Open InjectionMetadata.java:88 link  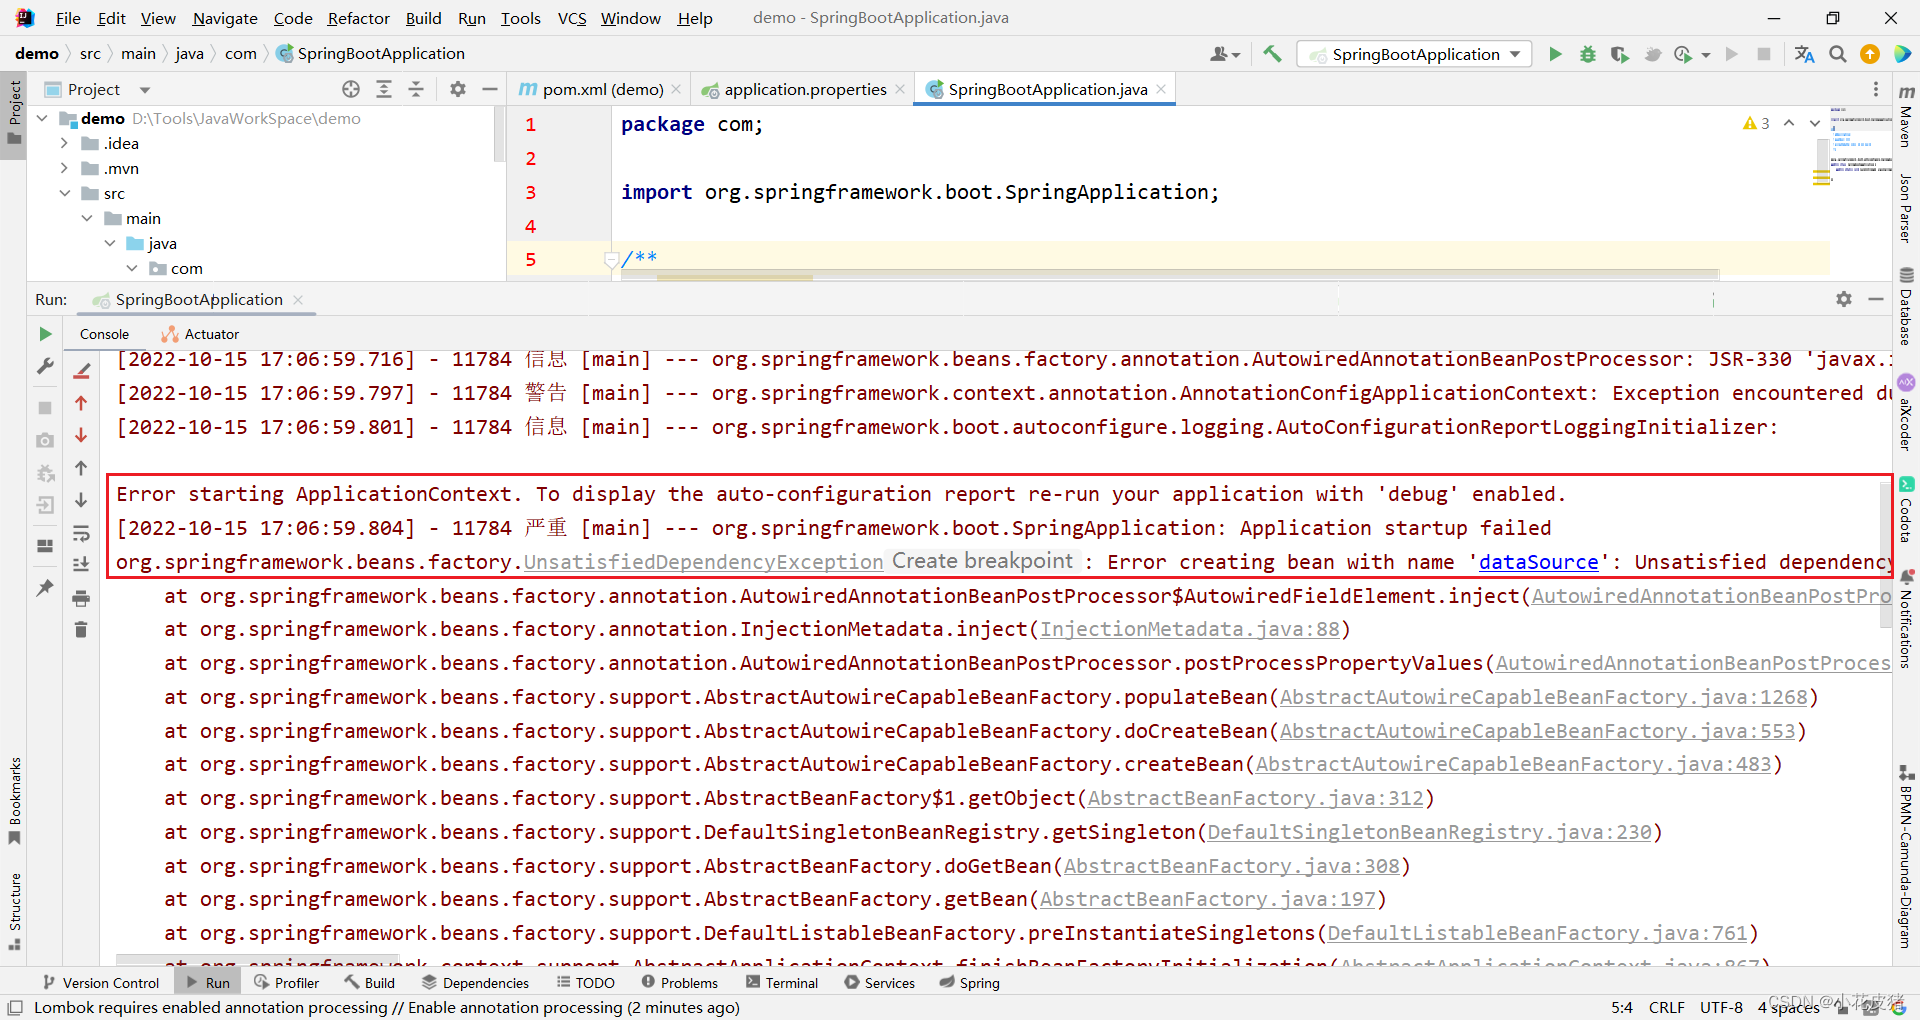point(1189,629)
